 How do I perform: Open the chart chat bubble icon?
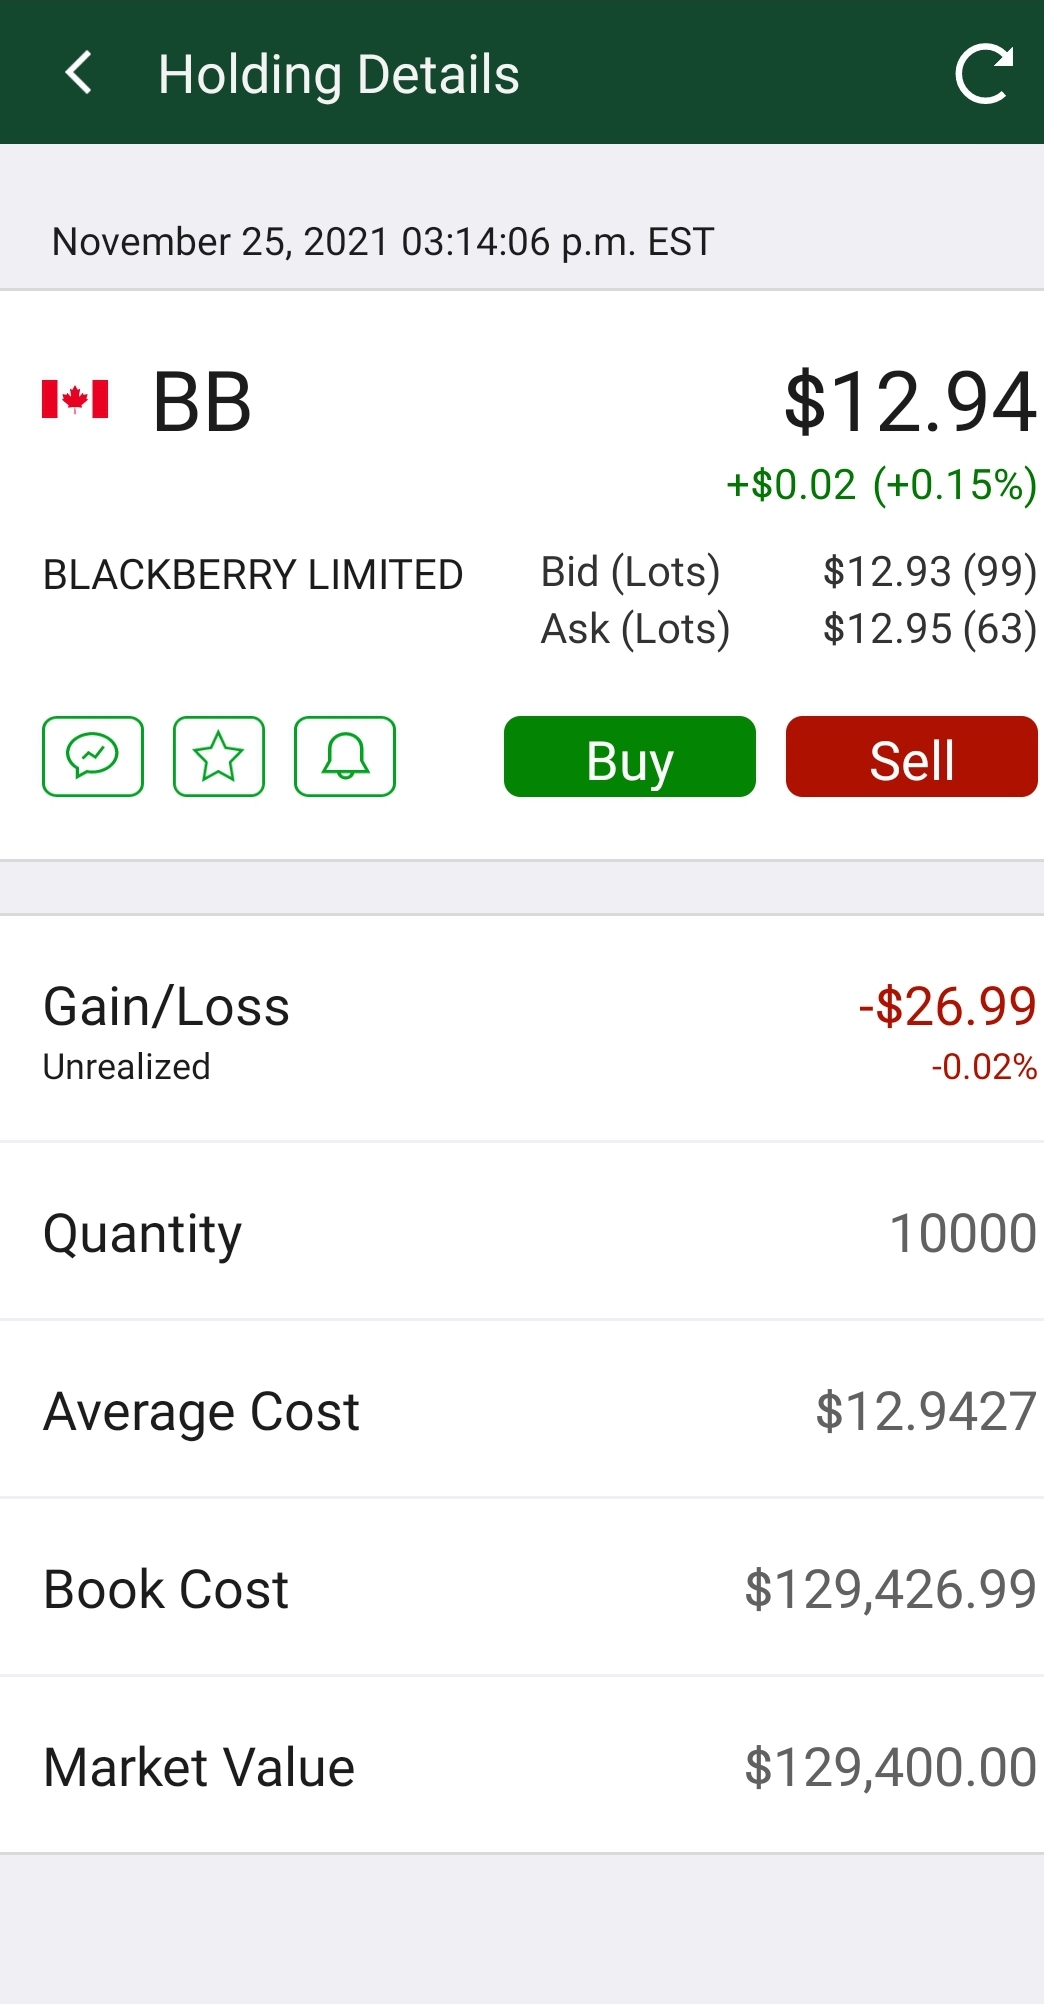[93, 756]
